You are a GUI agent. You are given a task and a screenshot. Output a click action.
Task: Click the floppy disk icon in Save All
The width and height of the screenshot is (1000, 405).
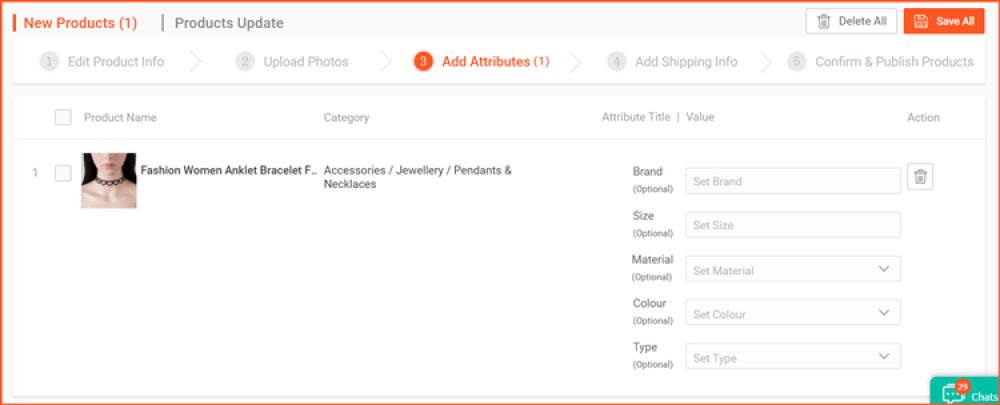click(920, 21)
